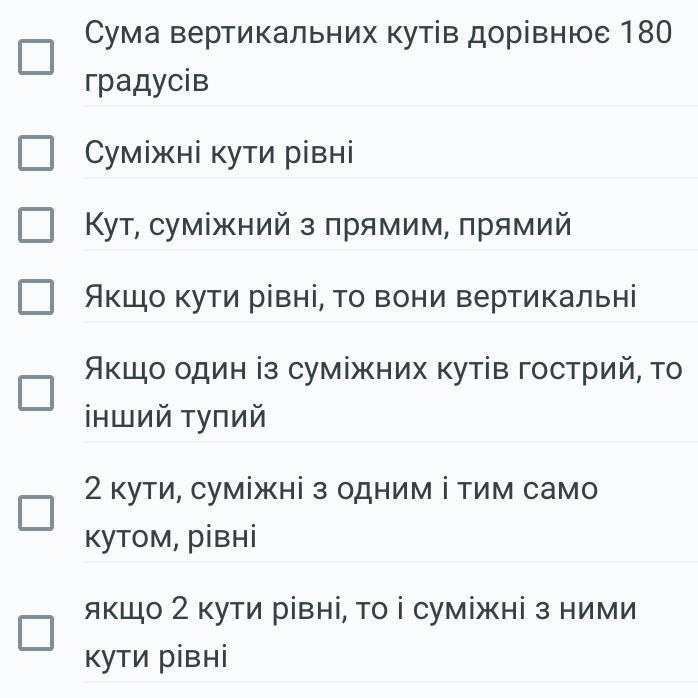Check the box for '2 кути, суміжні з одним'
The image size is (698, 698).
click(37, 513)
